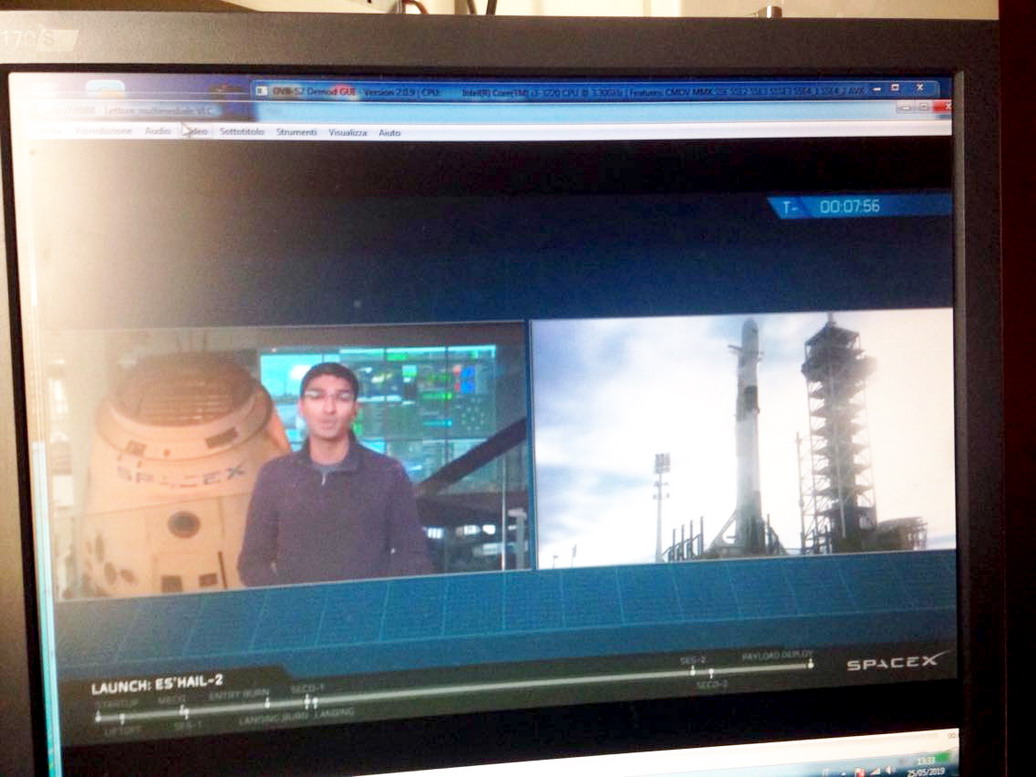Minimize the DVB-S2 Demod GUI window
Viewport: 1036px width, 777px height.
point(877,88)
